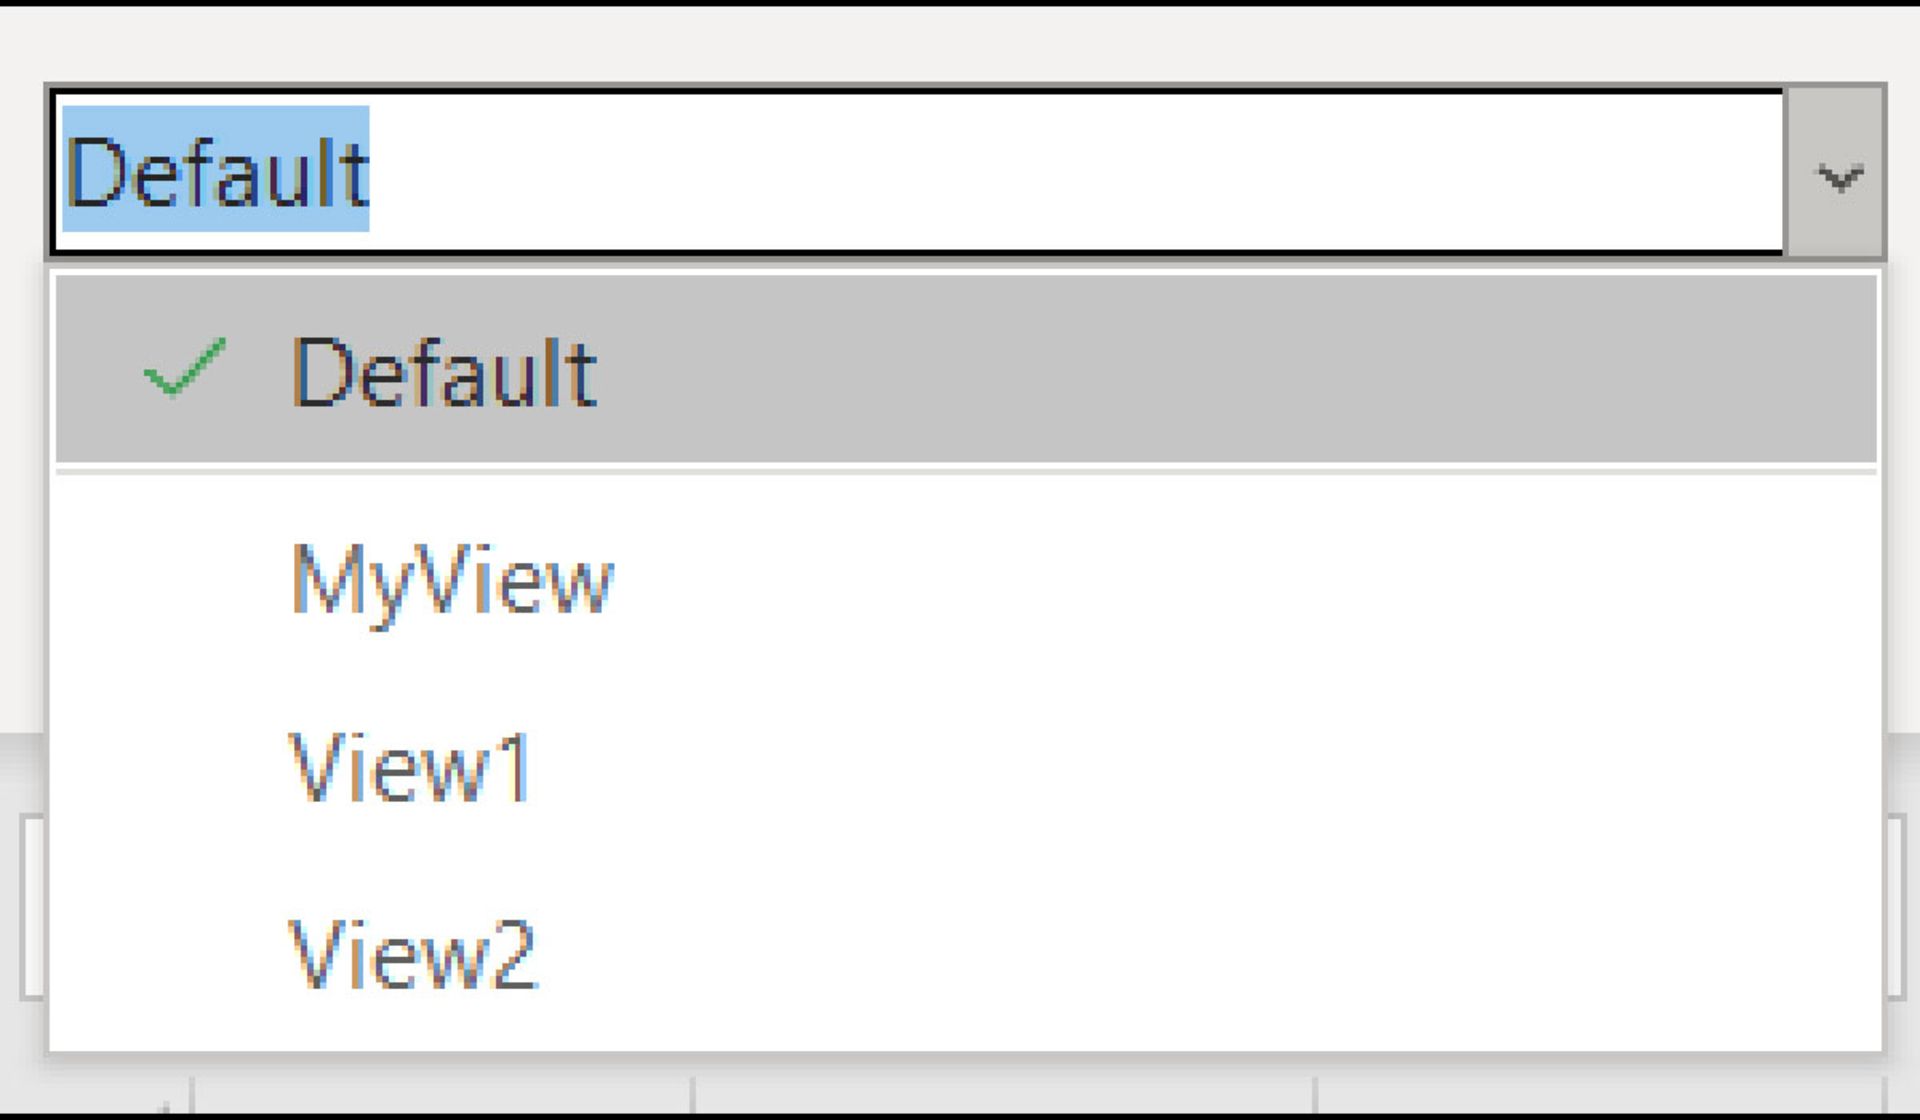Click inside the Default text field
Viewport: 1920px width, 1120px height.
point(918,172)
